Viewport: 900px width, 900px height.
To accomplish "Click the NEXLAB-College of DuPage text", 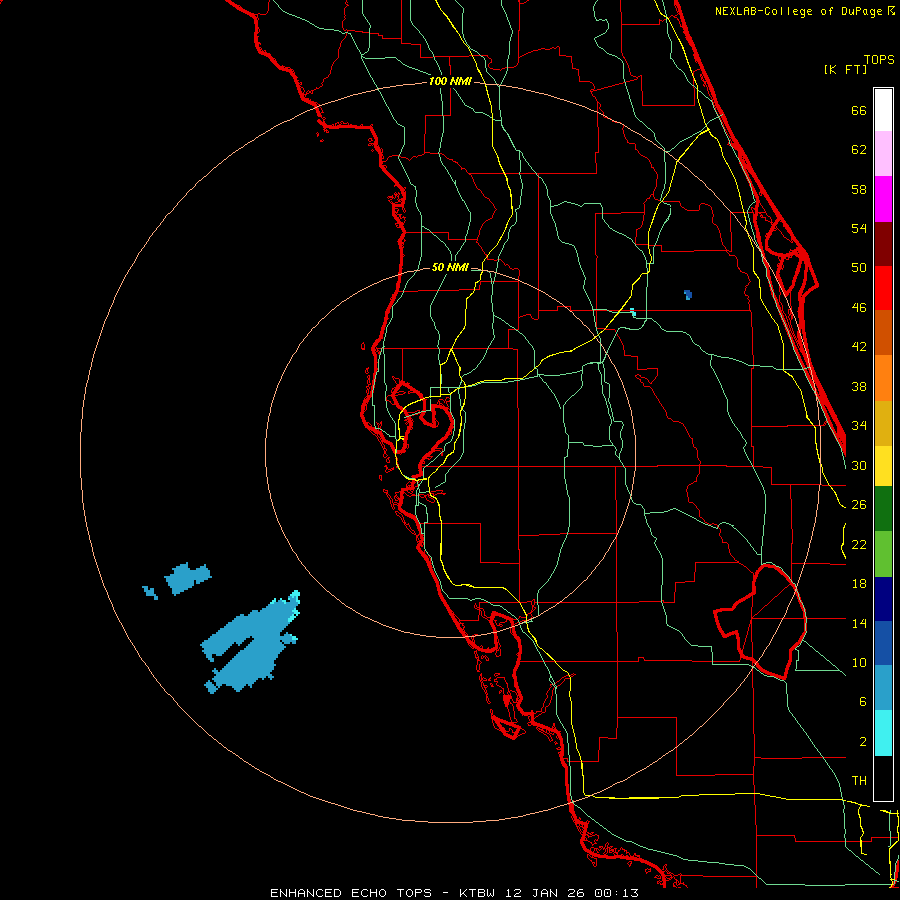I will pos(800,11).
